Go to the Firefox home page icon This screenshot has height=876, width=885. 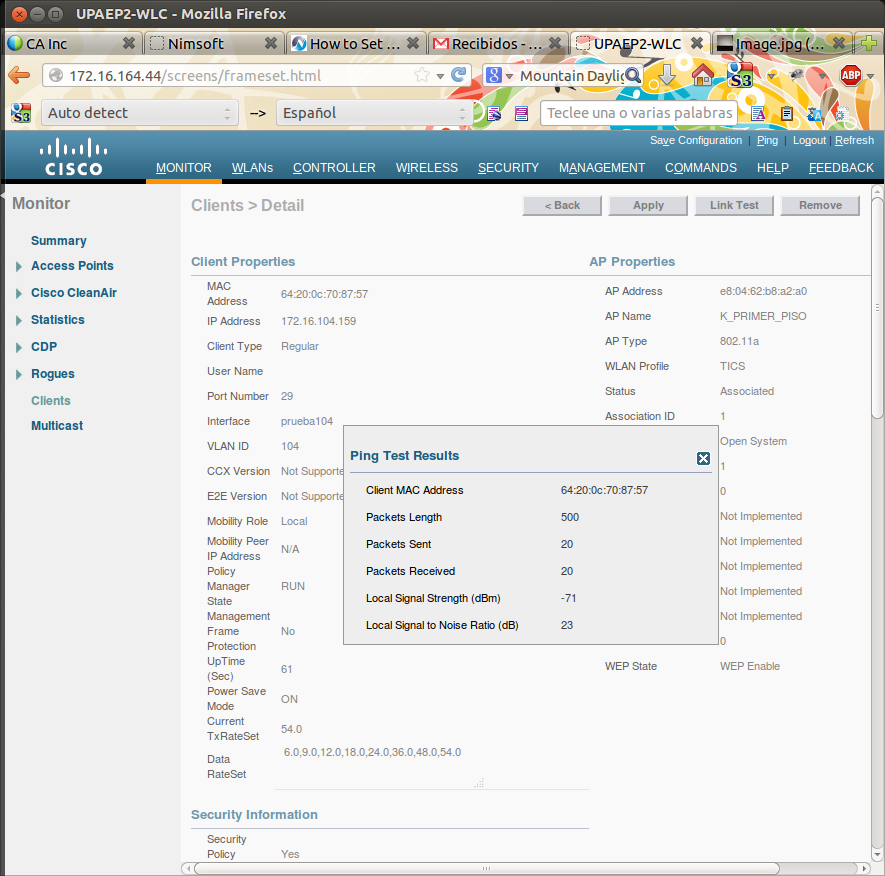pos(703,75)
